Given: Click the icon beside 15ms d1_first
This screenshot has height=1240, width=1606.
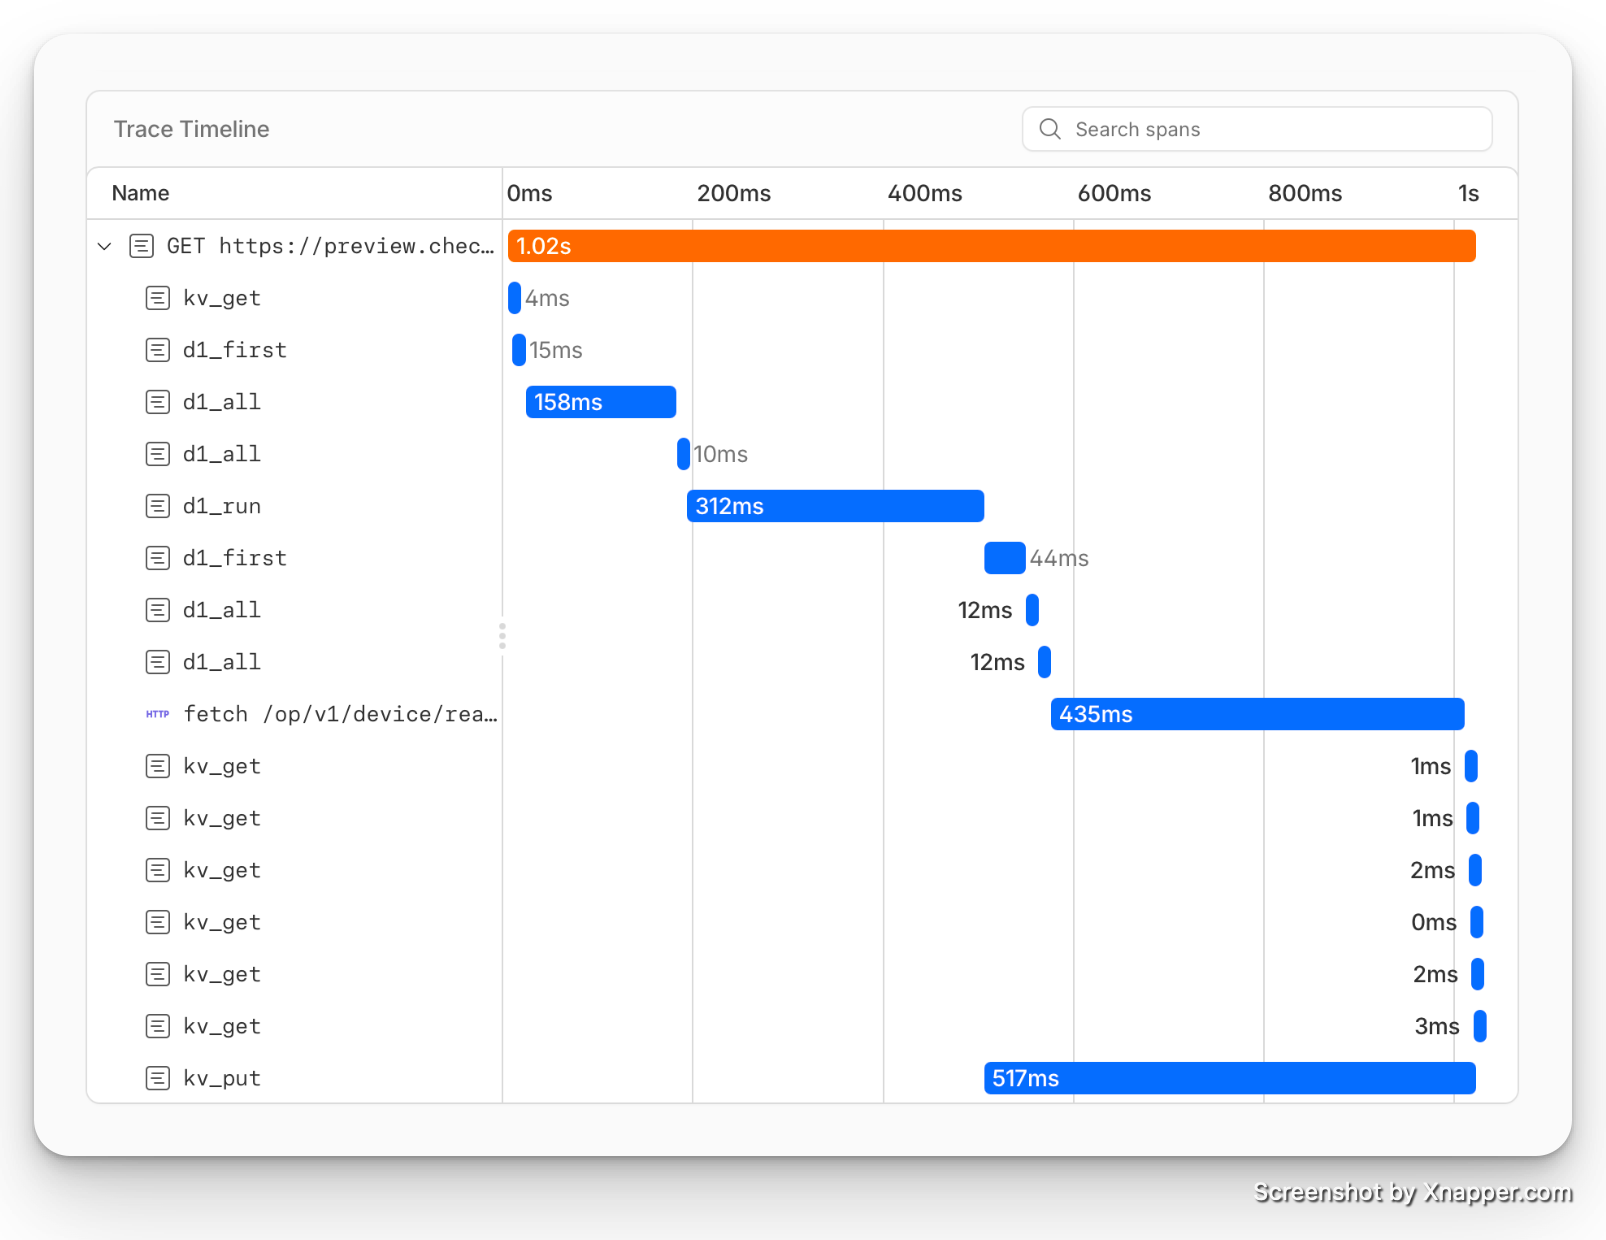Looking at the screenshot, I should point(157,350).
